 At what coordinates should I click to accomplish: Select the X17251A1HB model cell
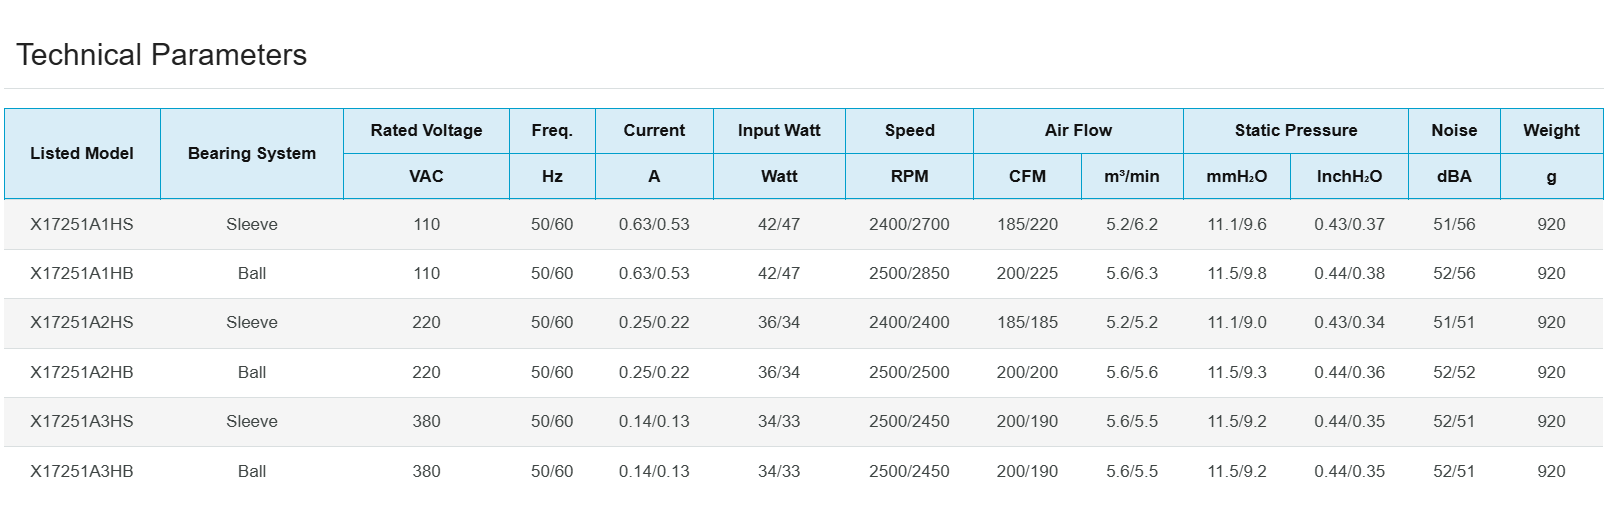(x=81, y=273)
